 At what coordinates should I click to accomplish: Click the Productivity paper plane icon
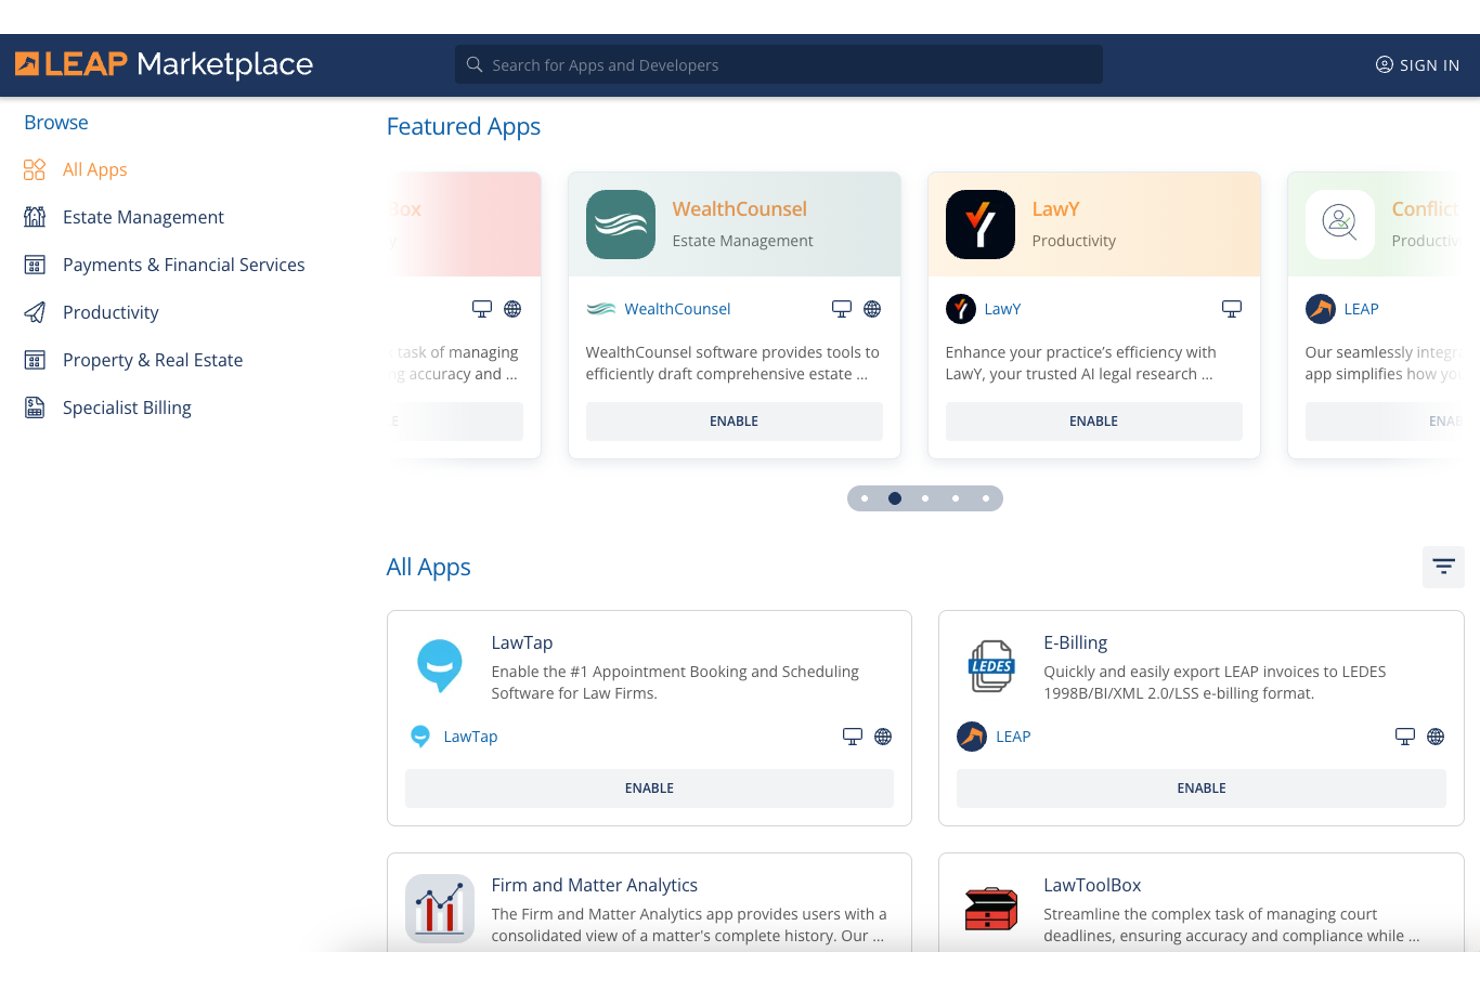pos(35,312)
